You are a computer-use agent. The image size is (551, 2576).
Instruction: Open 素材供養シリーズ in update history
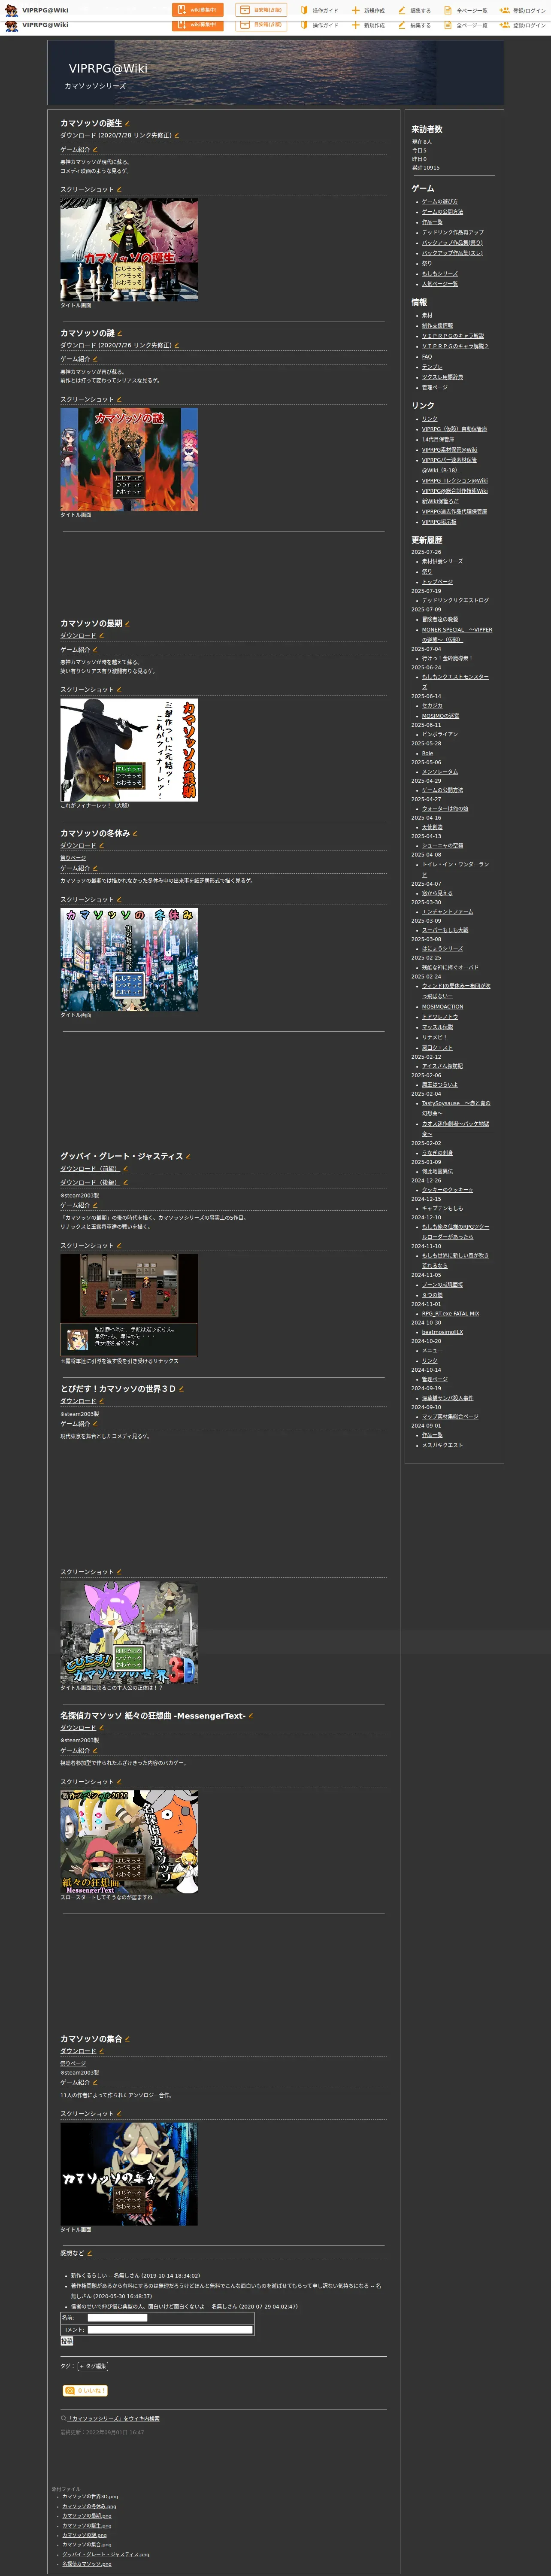click(442, 562)
